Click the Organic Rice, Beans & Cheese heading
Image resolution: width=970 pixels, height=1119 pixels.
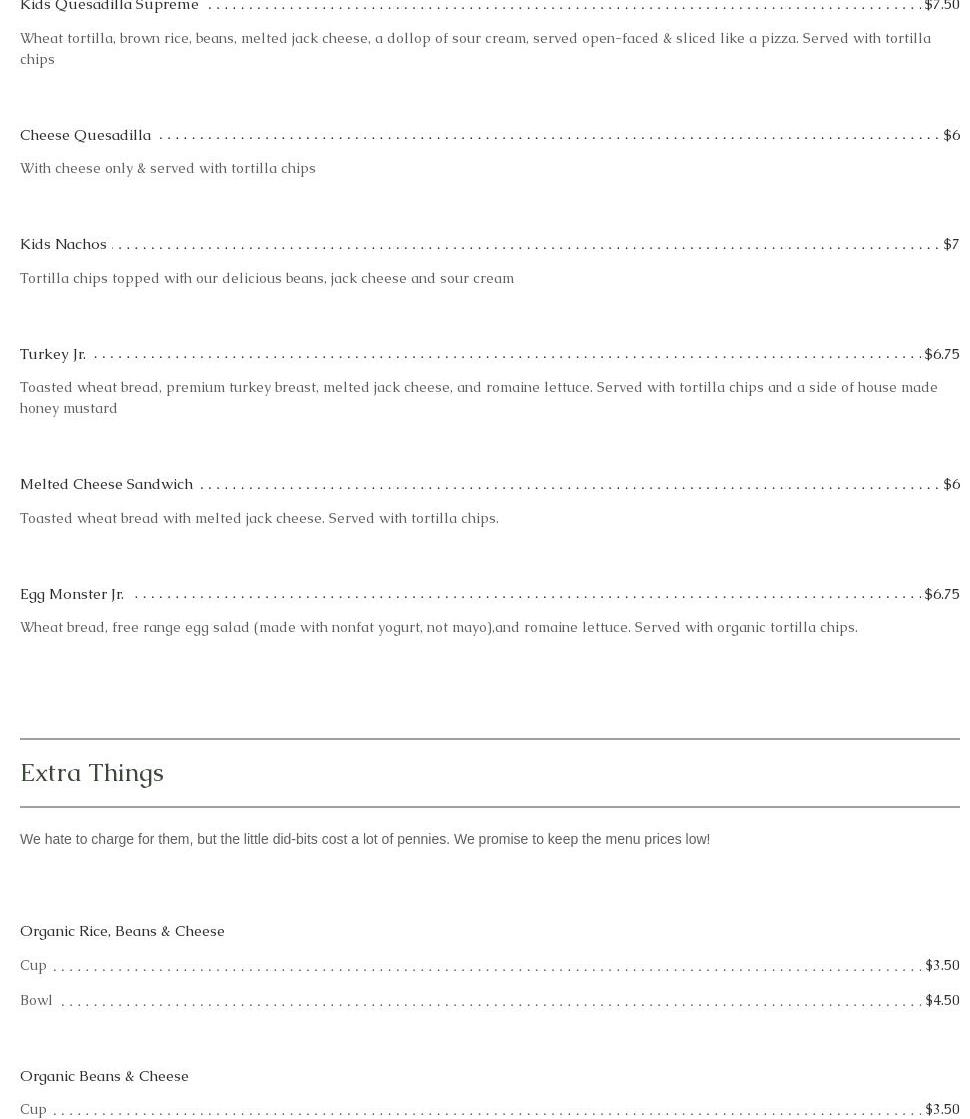122,931
